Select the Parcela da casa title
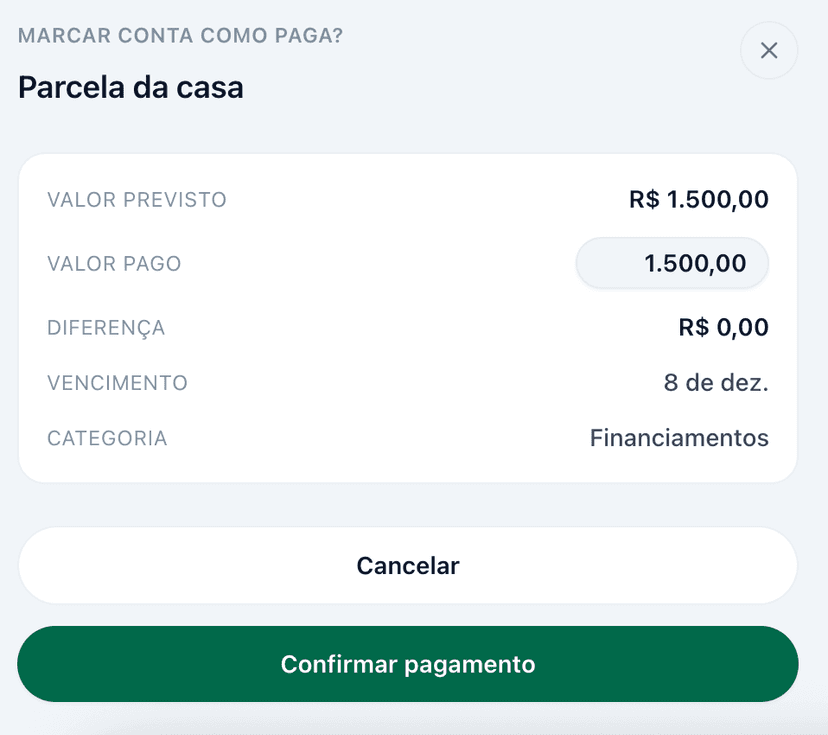Screen dimensions: 828x735 click(130, 87)
